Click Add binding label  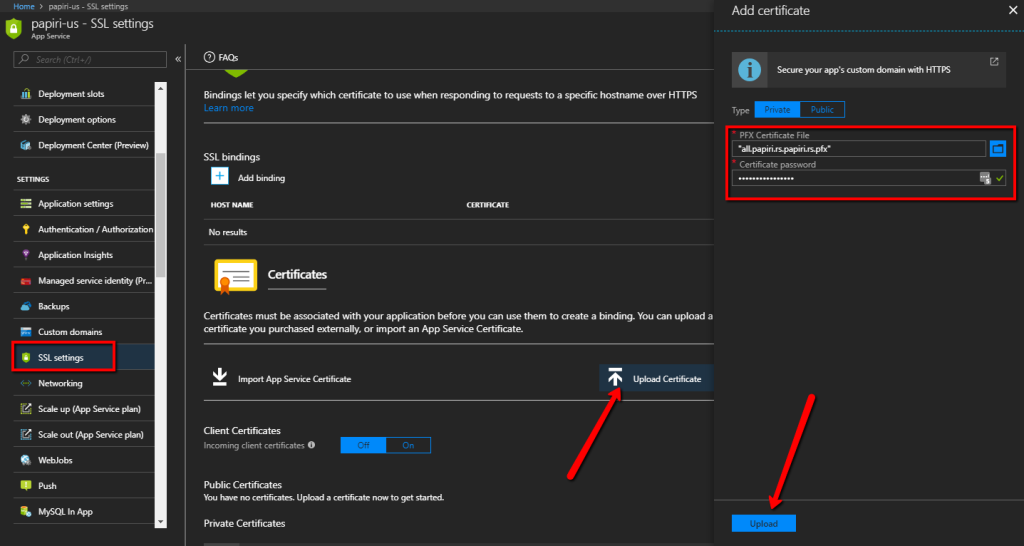(x=261, y=178)
